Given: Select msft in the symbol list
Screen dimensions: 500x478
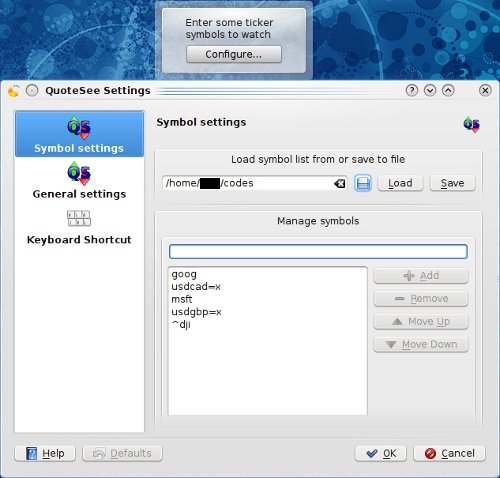Looking at the screenshot, I should (x=268, y=299).
